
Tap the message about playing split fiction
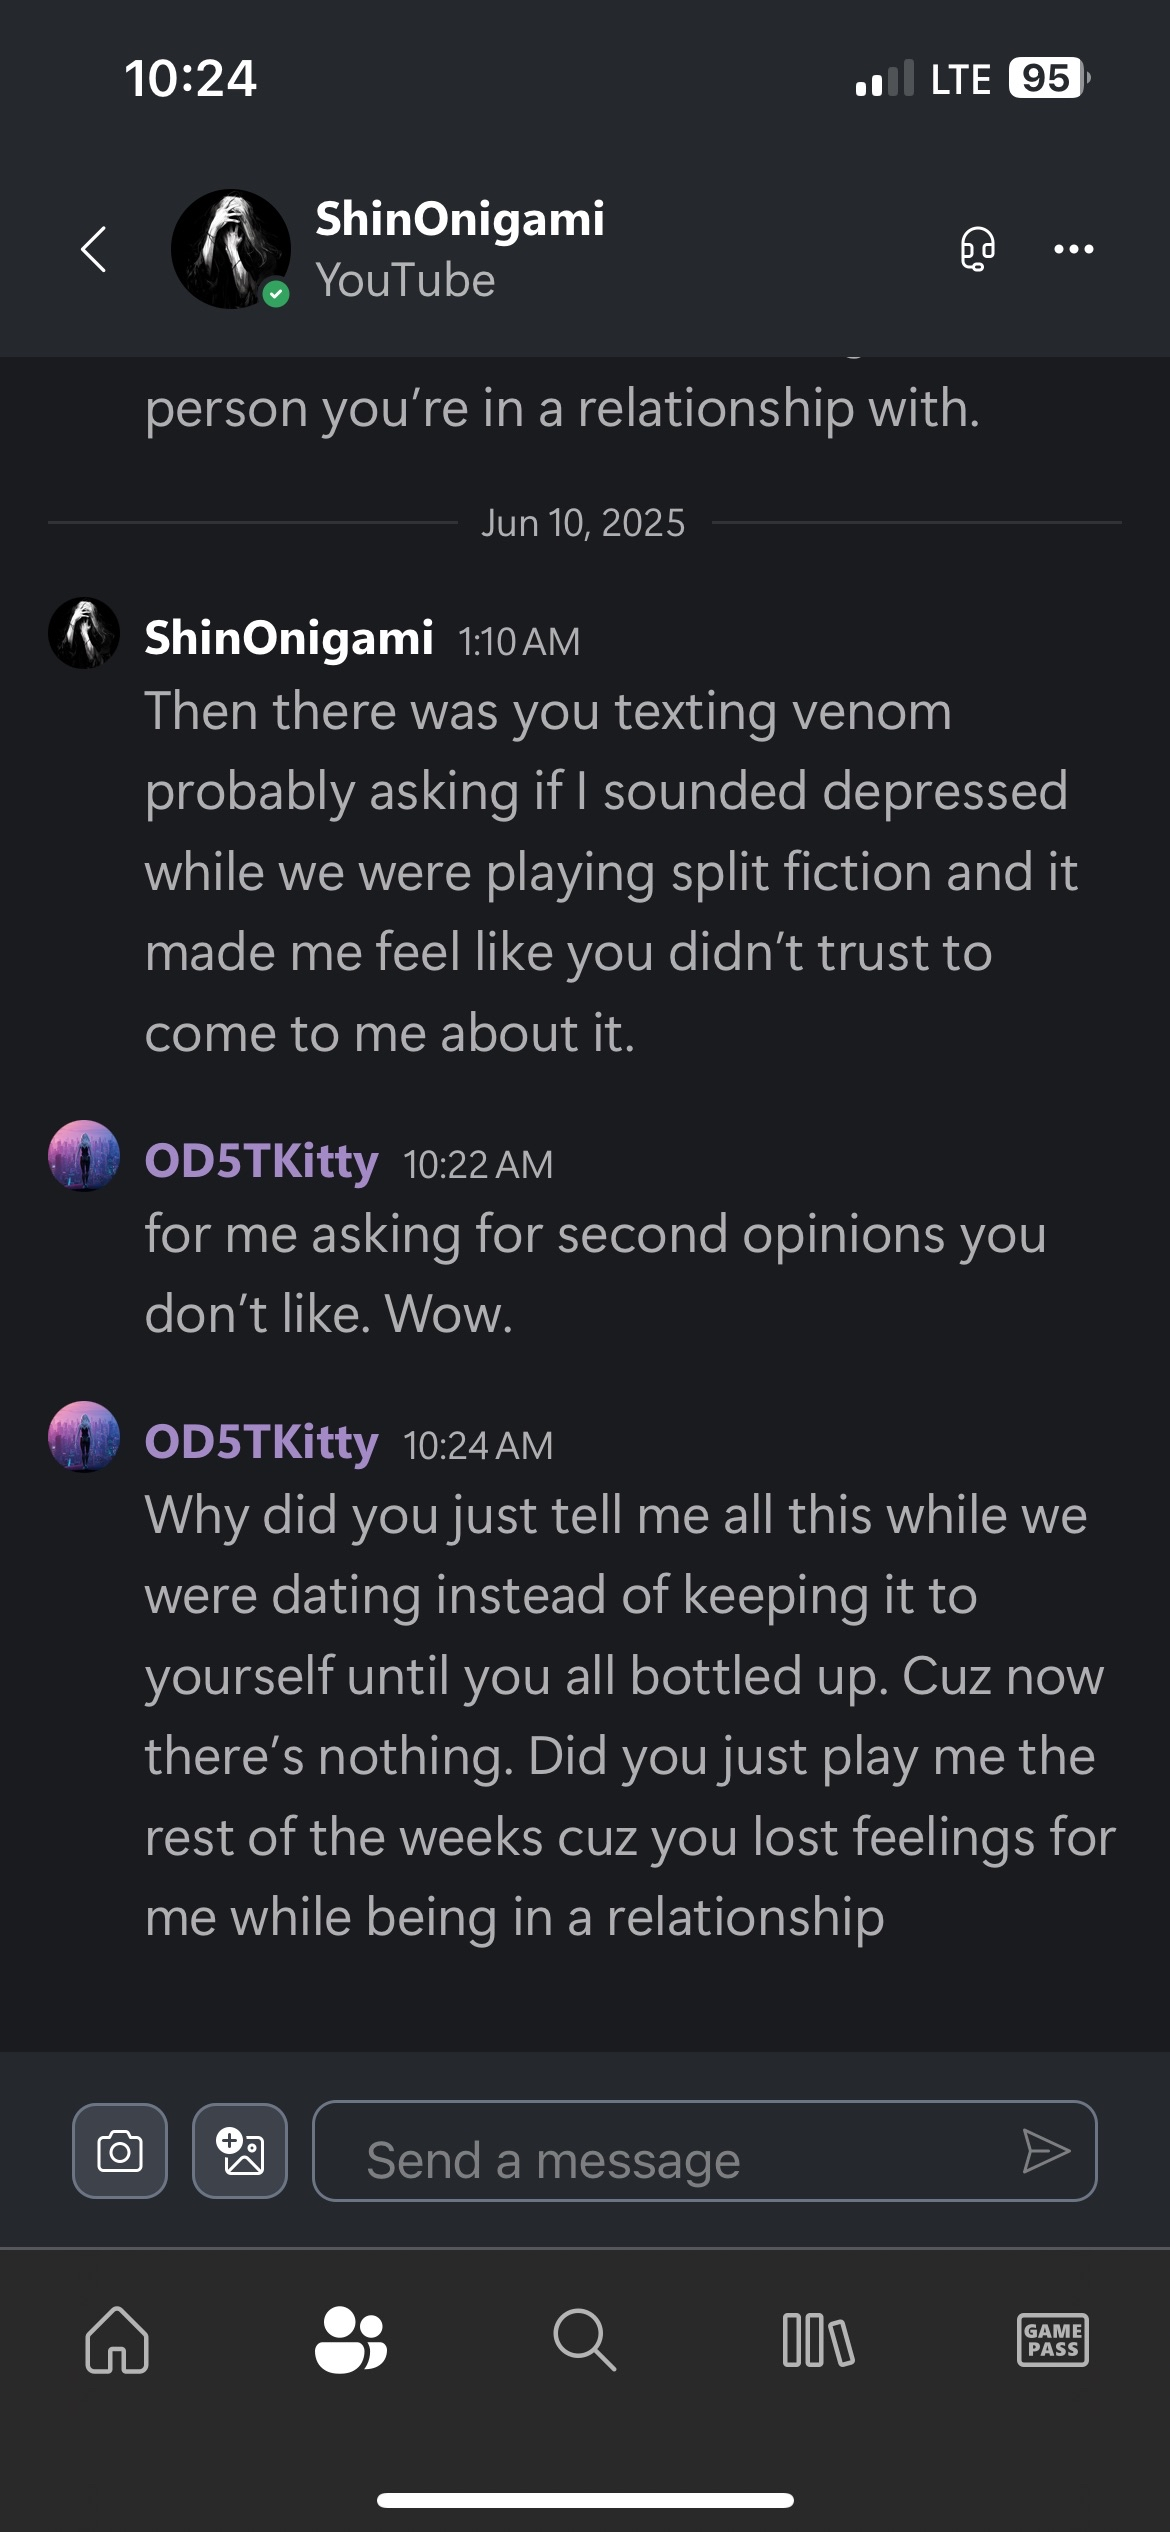[610, 872]
